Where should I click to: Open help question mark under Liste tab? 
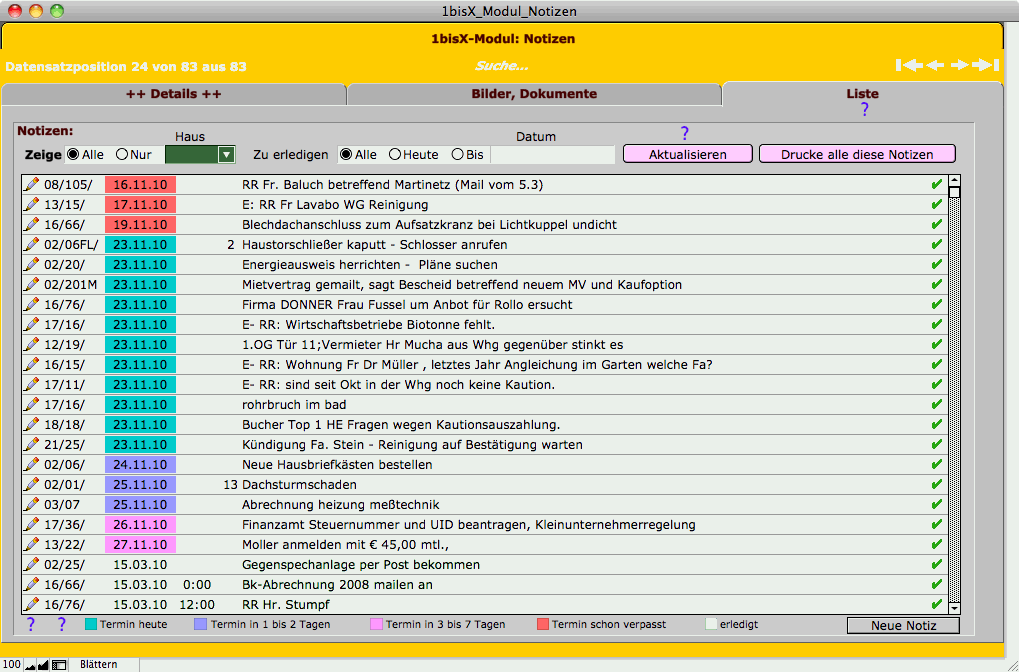pos(864,109)
